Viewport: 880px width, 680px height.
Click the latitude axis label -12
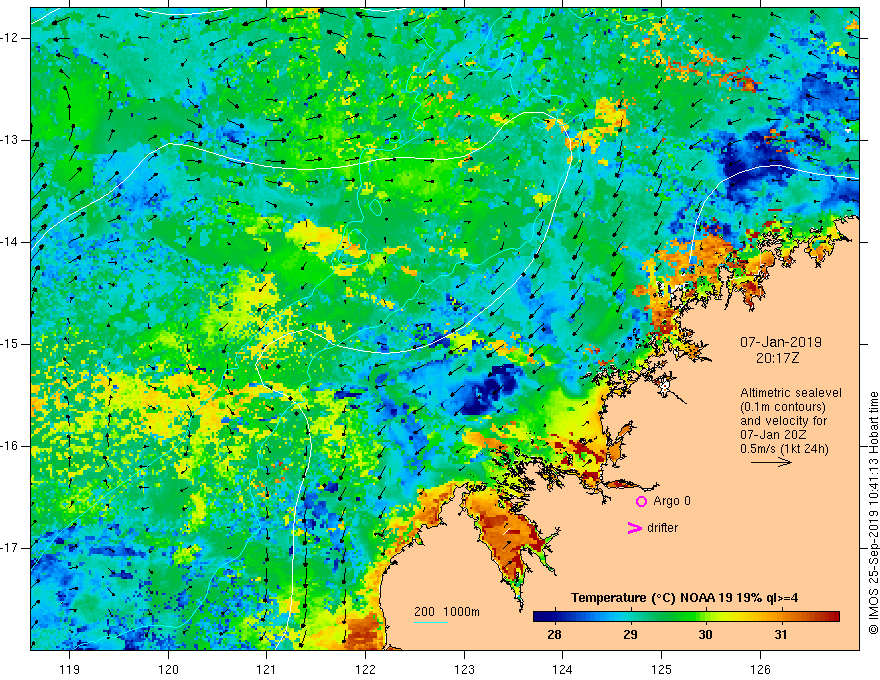[x=10, y=38]
